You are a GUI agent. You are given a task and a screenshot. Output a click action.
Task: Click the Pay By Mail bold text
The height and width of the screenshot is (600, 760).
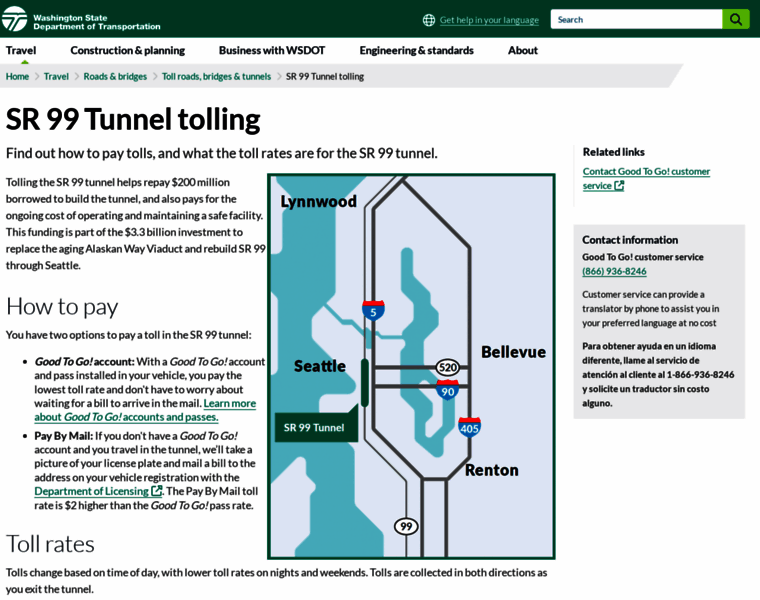tap(63, 436)
